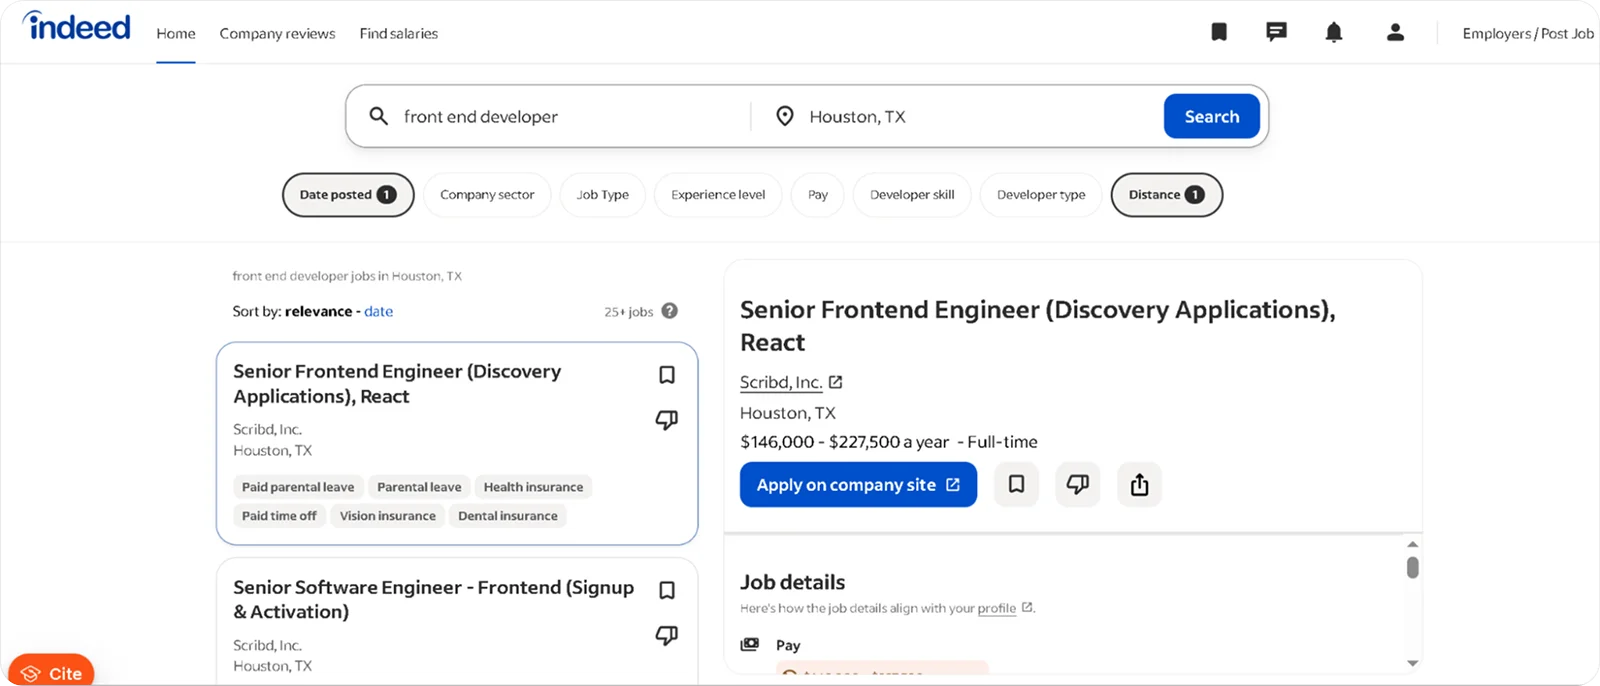Open Scribd, Inc. company link
Viewport: 1600px width, 686px height.
(x=781, y=382)
